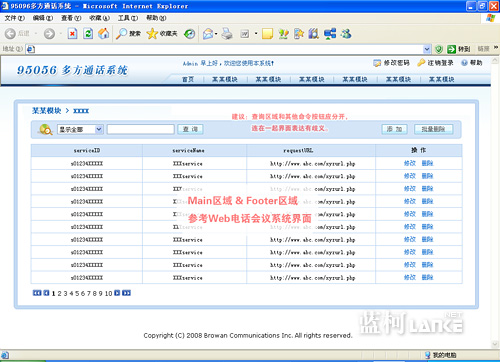Open the 工具 Tools menu
This screenshot has width=500, height=362.
pyautogui.click(x=128, y=18)
